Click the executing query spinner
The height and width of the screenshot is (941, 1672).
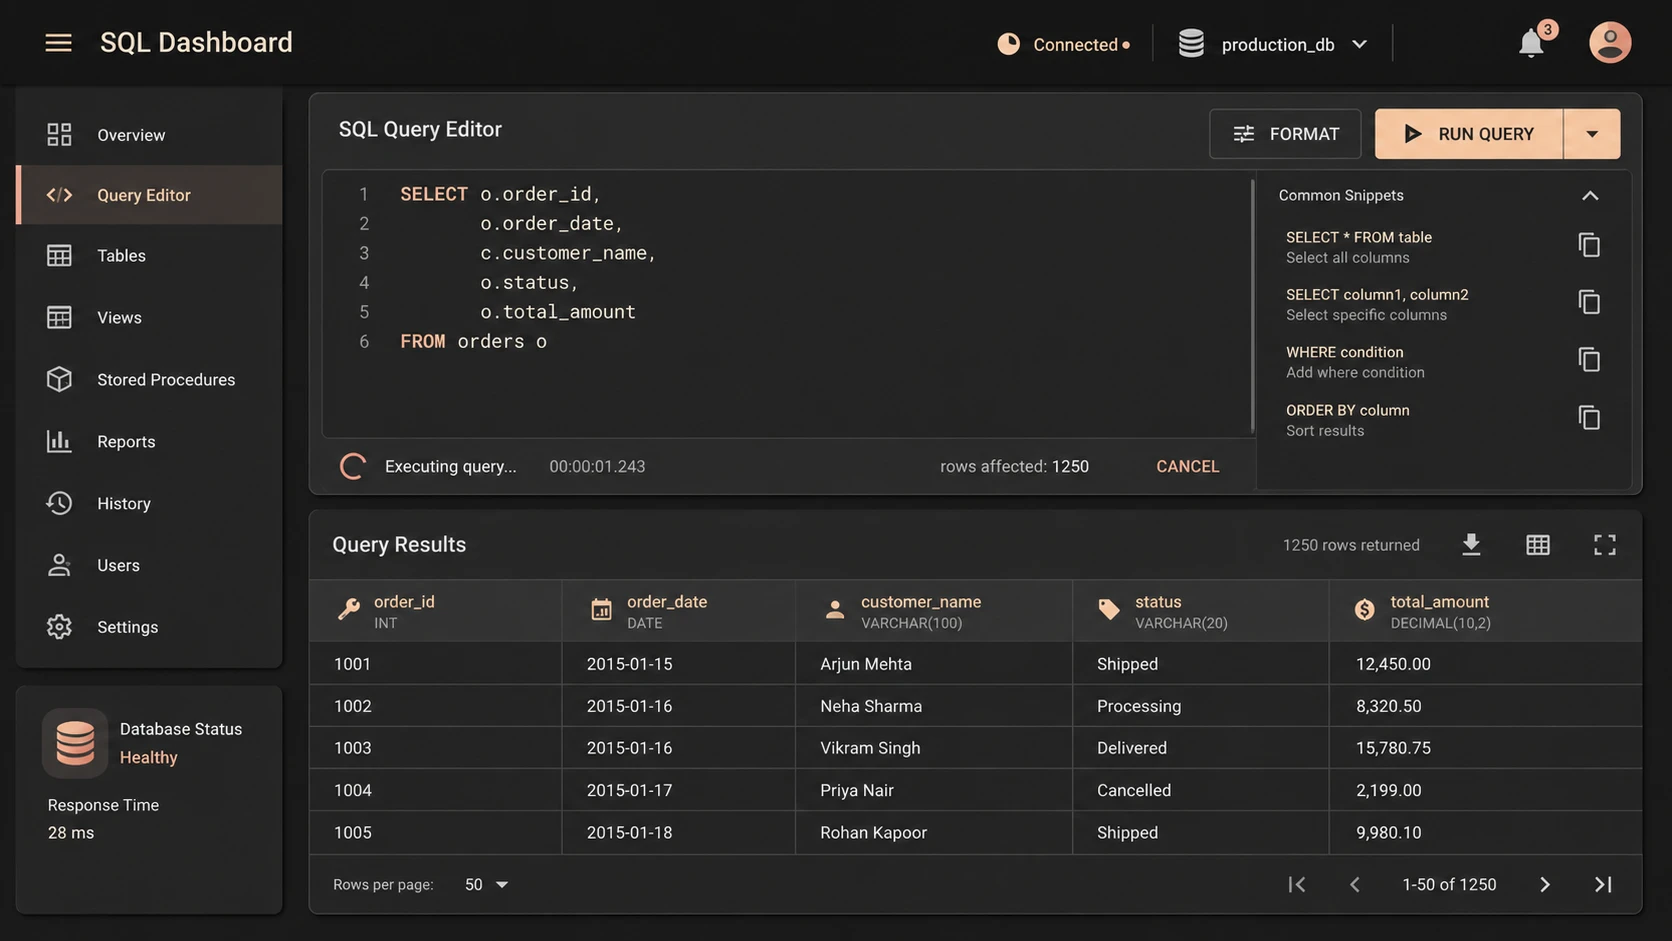point(353,466)
